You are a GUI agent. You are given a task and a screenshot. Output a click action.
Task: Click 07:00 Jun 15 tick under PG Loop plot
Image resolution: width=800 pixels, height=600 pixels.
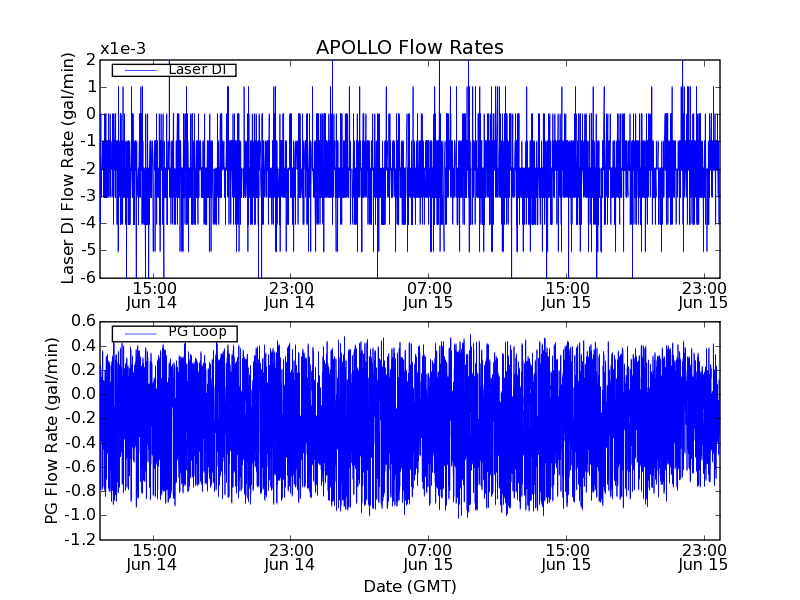coord(428,557)
